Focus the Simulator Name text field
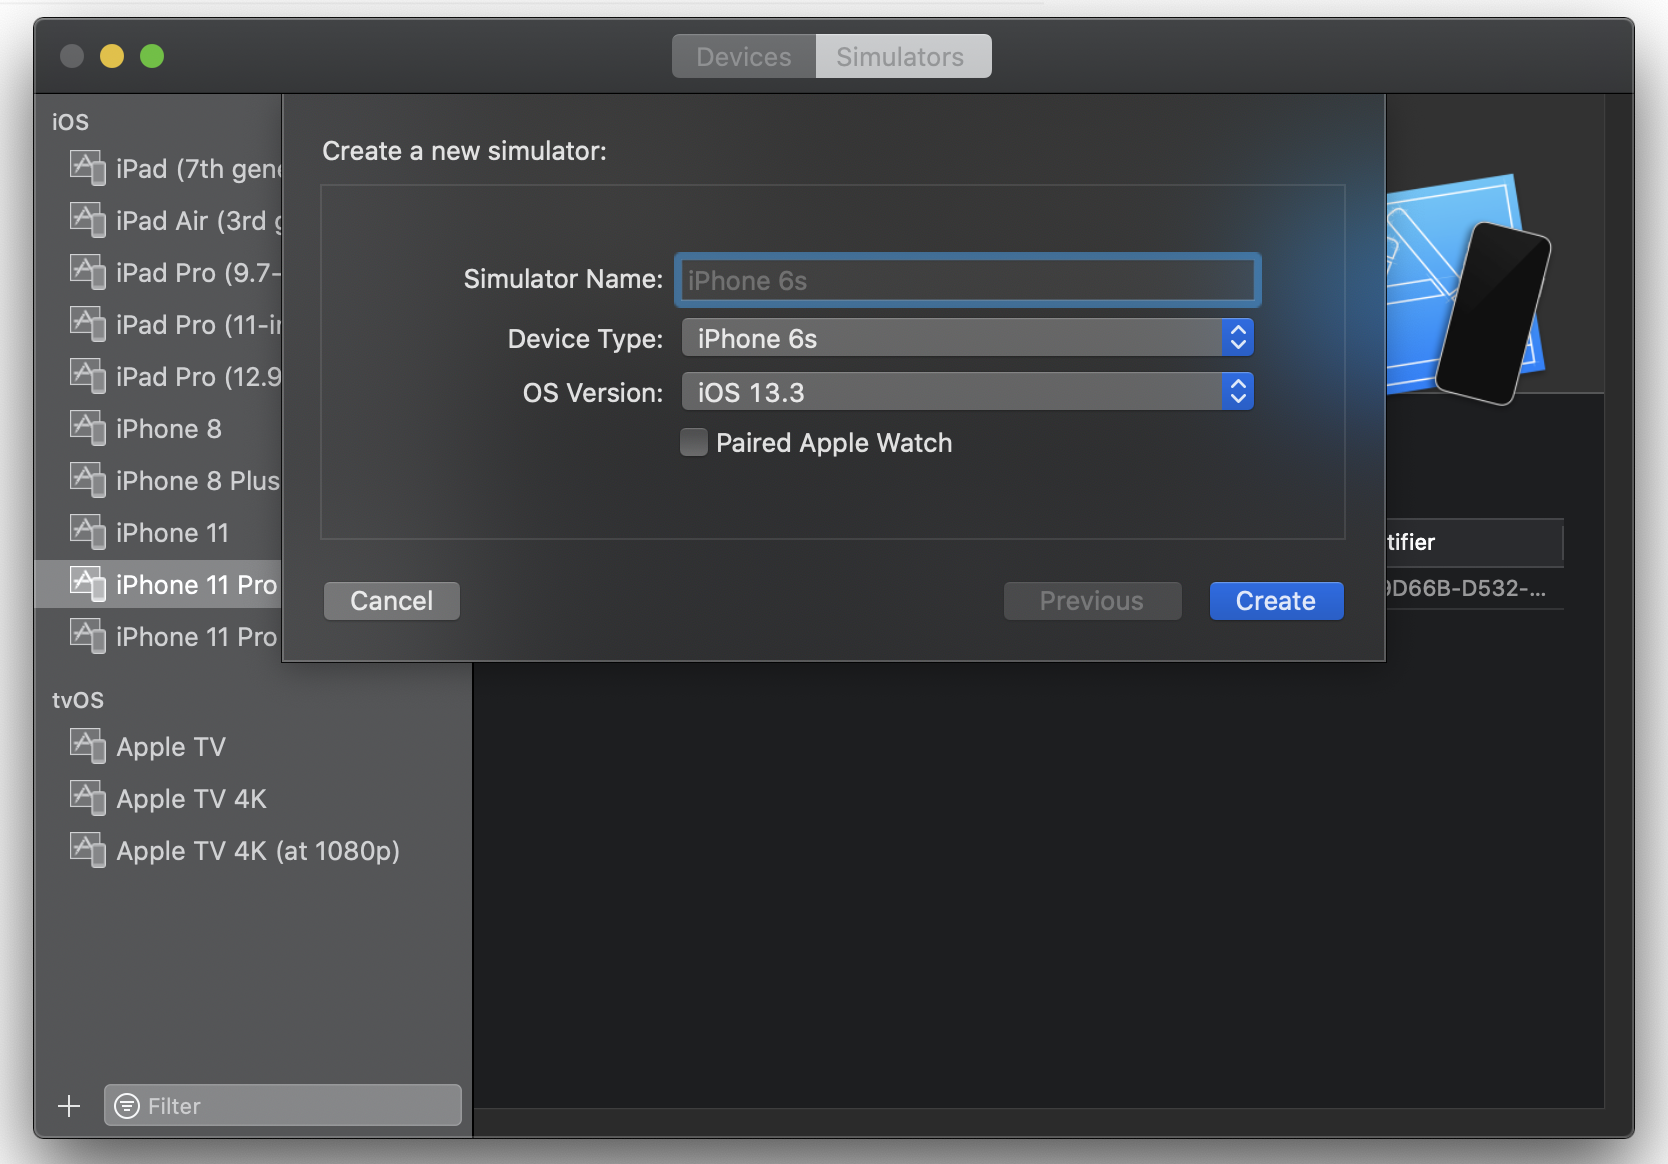The height and width of the screenshot is (1164, 1668). (x=967, y=280)
